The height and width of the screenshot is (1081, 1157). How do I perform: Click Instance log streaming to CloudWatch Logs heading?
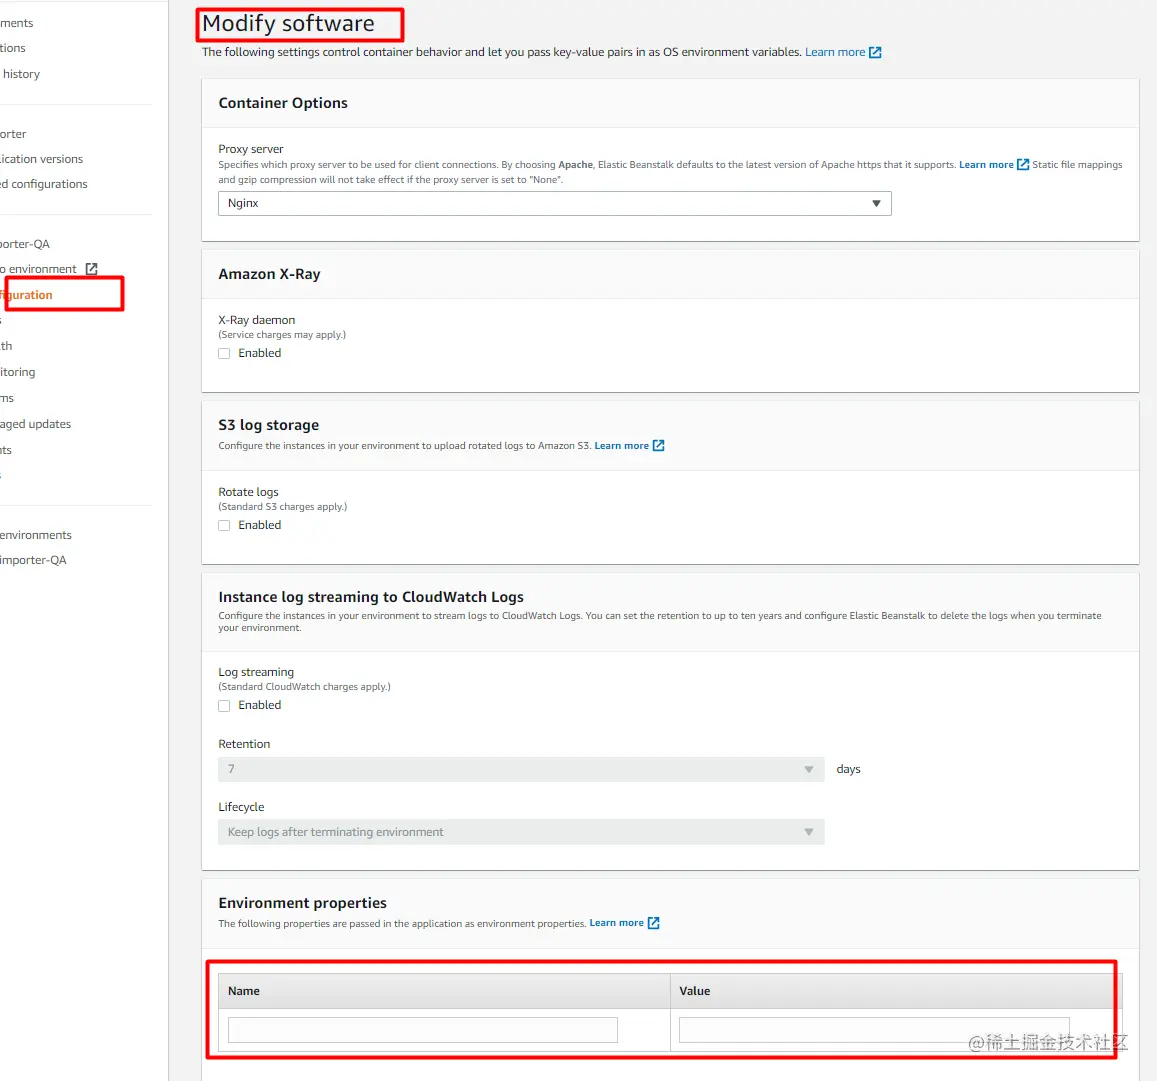[371, 597]
